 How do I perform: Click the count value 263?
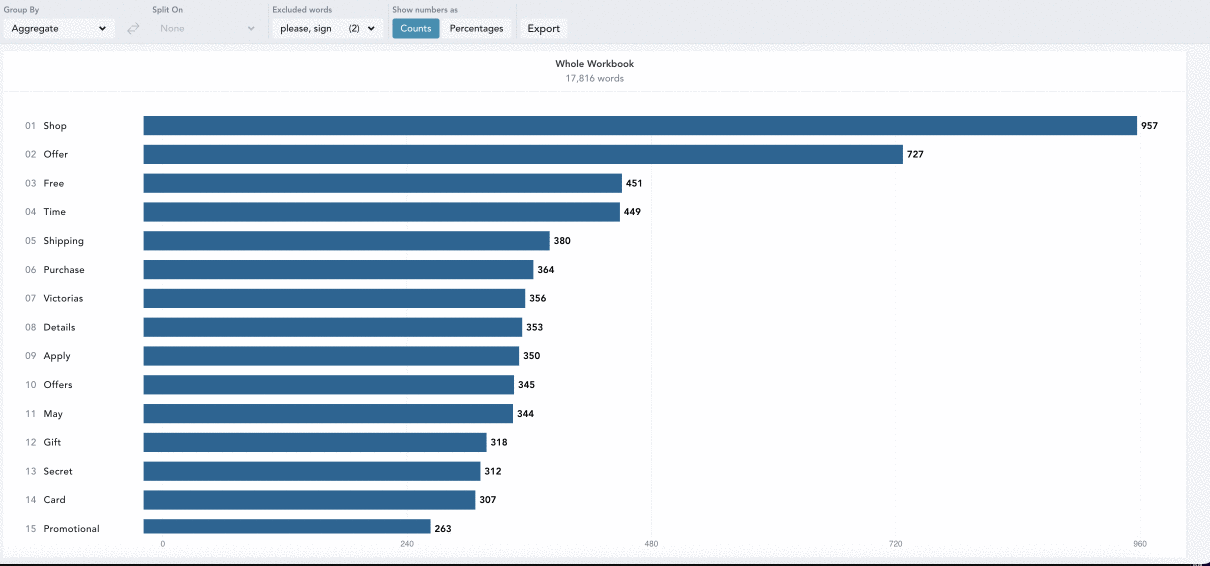443,529
